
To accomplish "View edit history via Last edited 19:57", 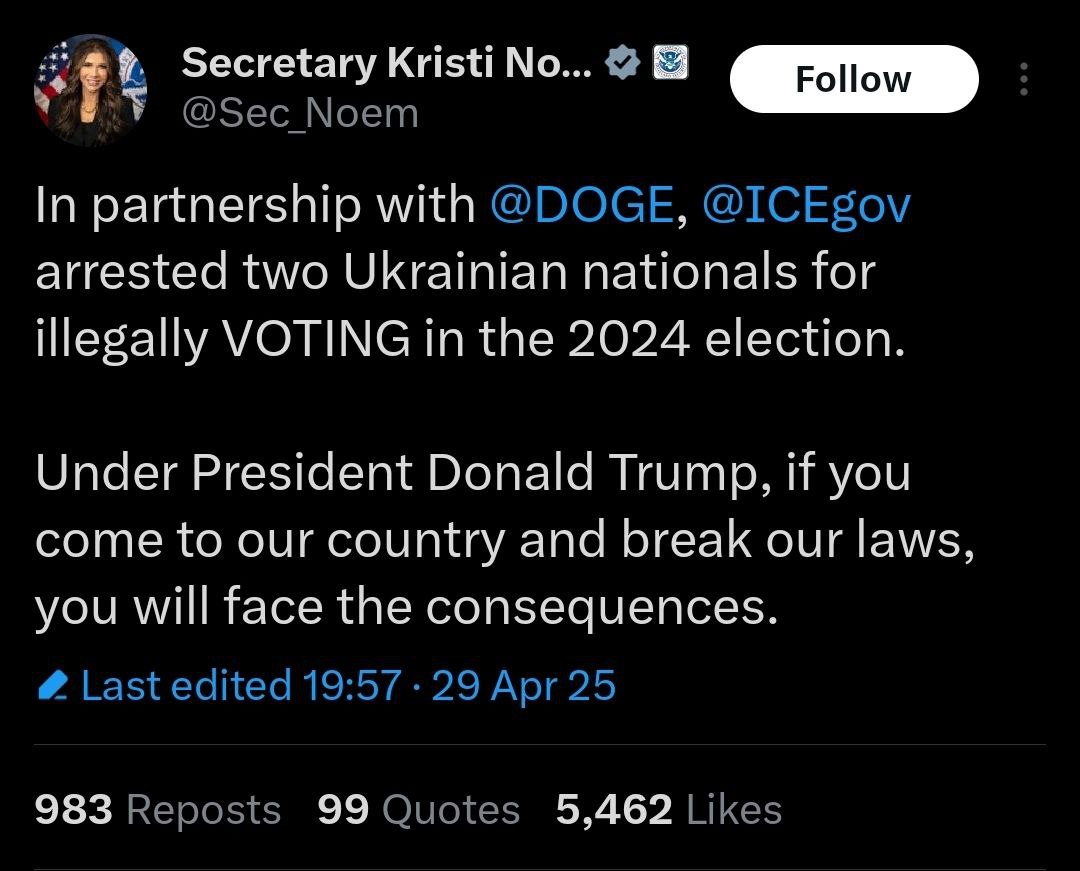I will click(x=241, y=686).
